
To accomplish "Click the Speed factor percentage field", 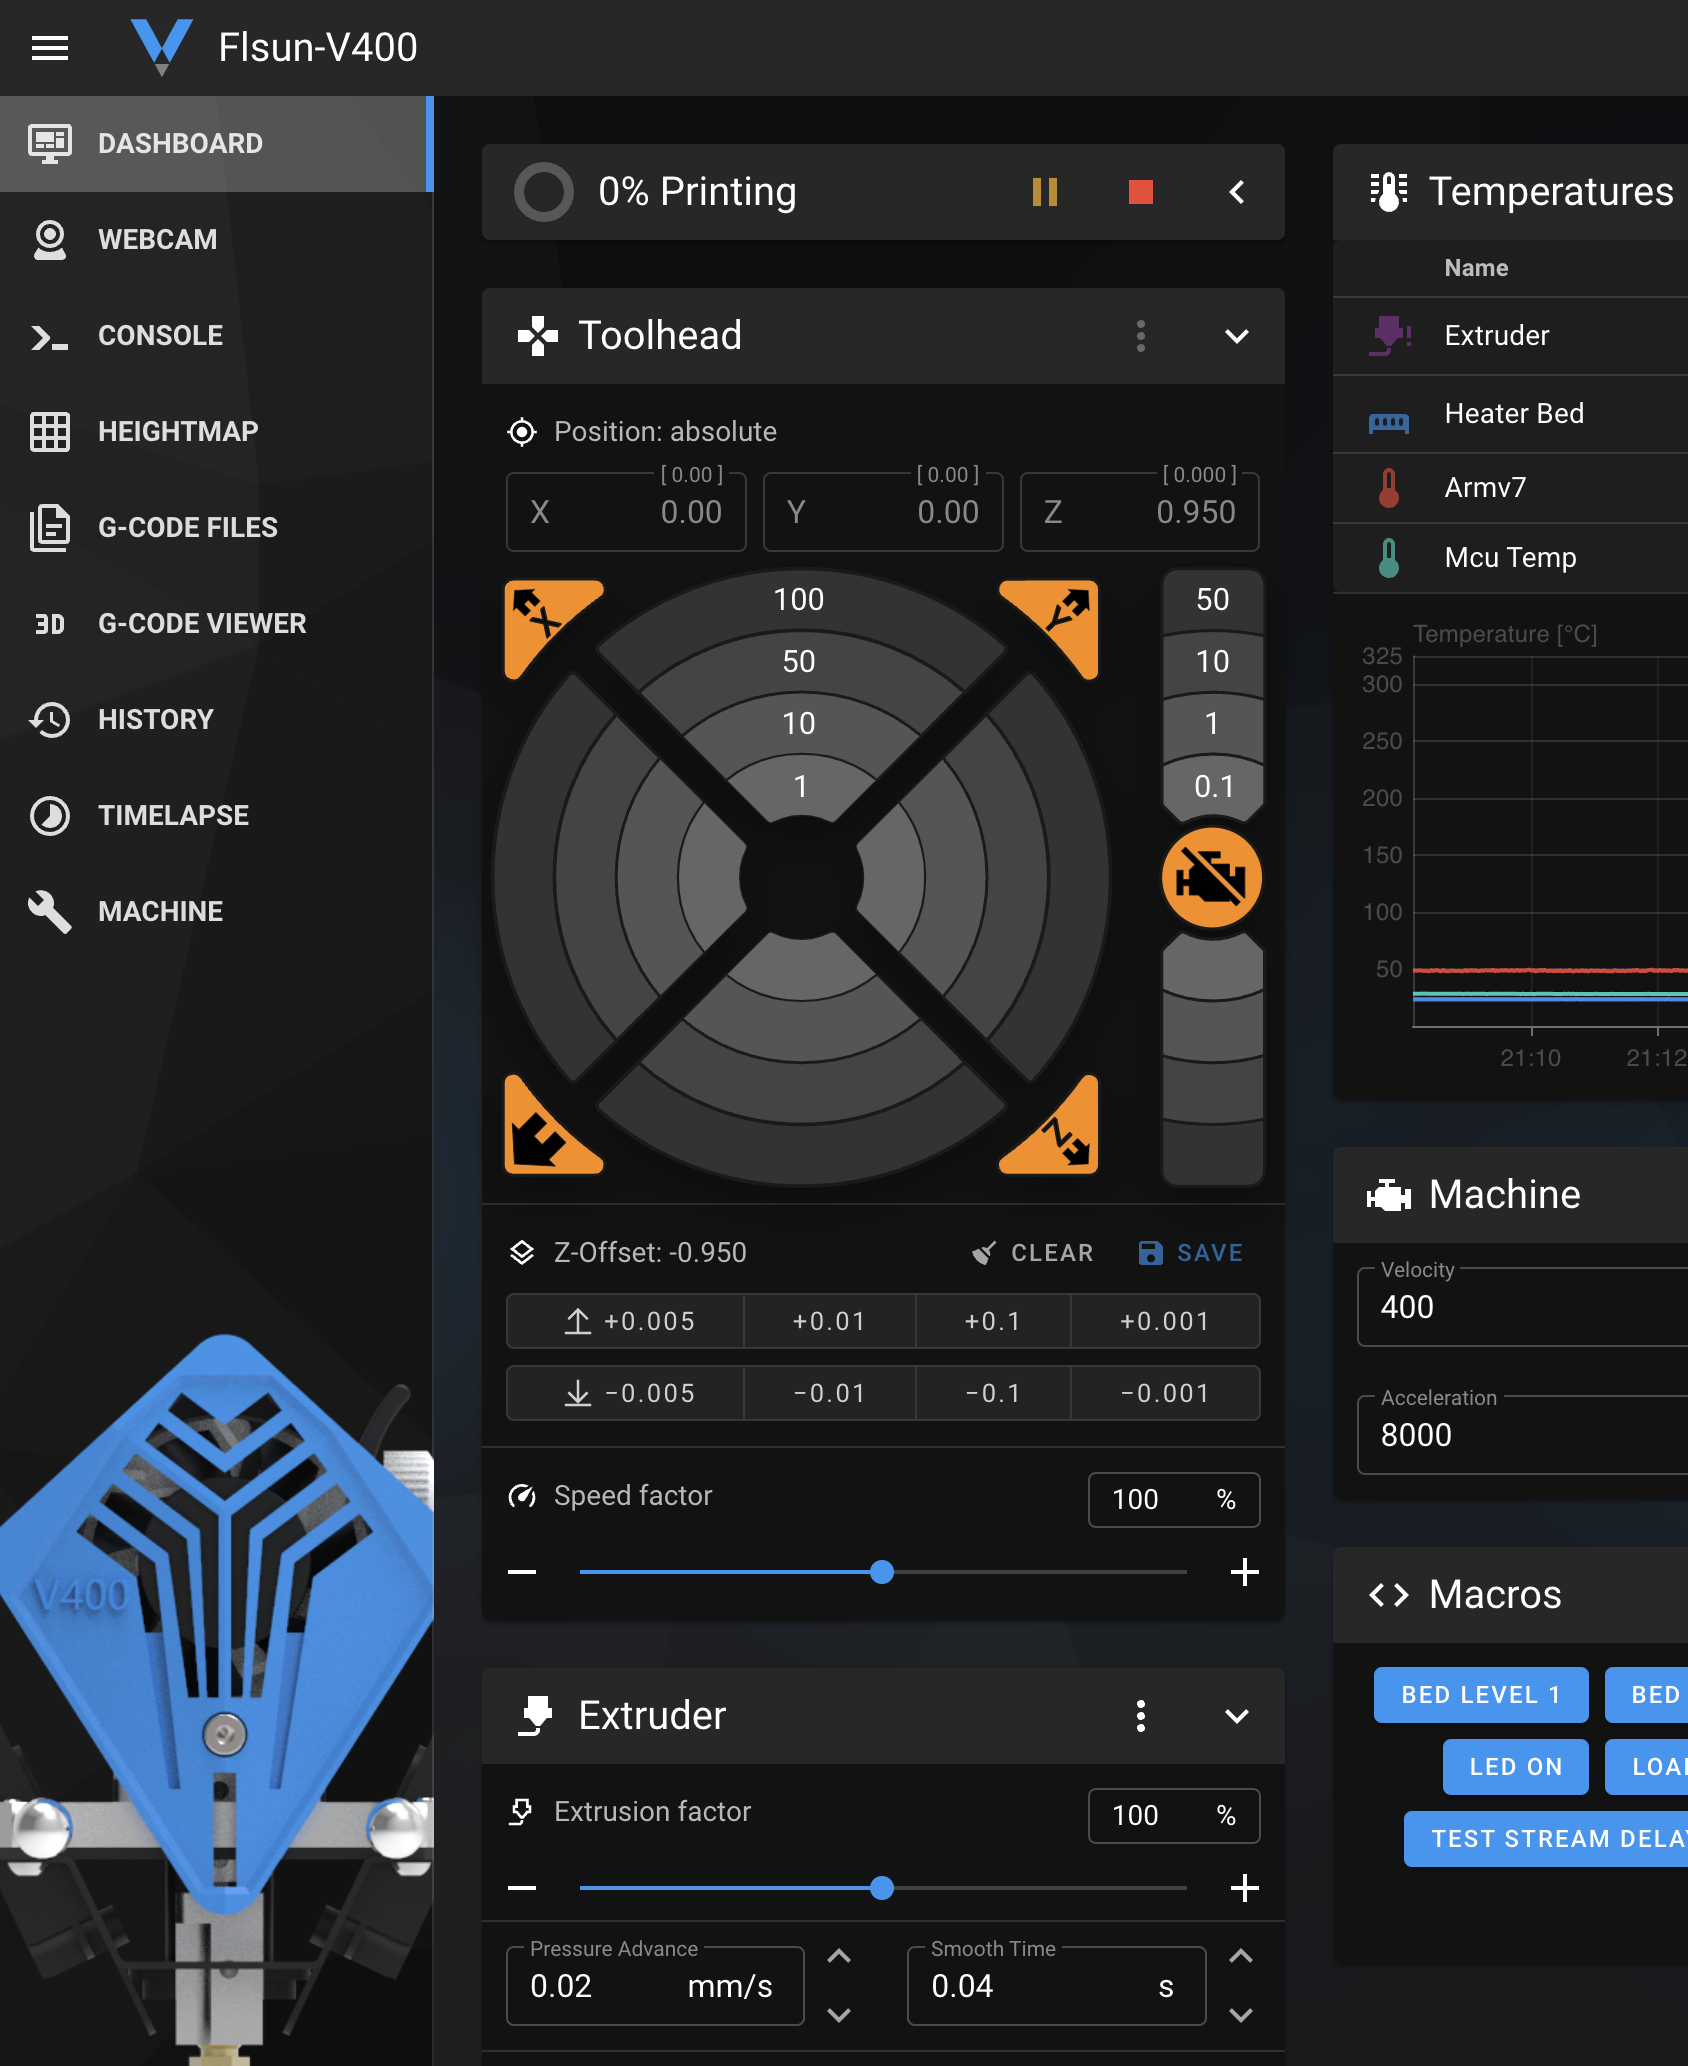I will (x=1174, y=1500).
